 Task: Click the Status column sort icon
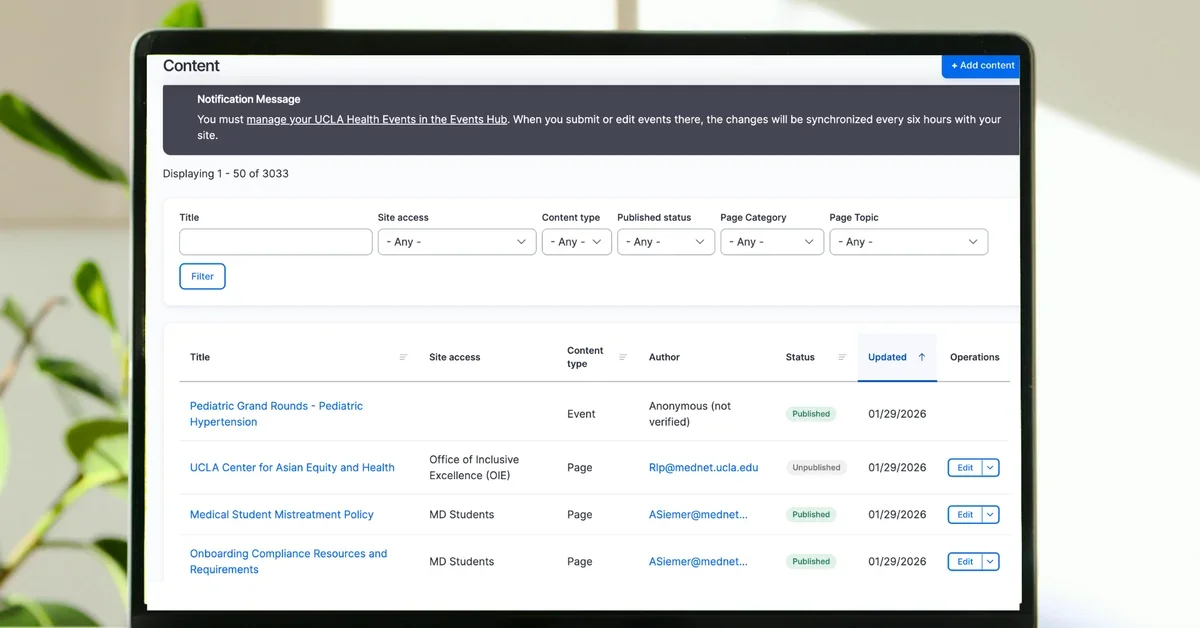(x=842, y=357)
